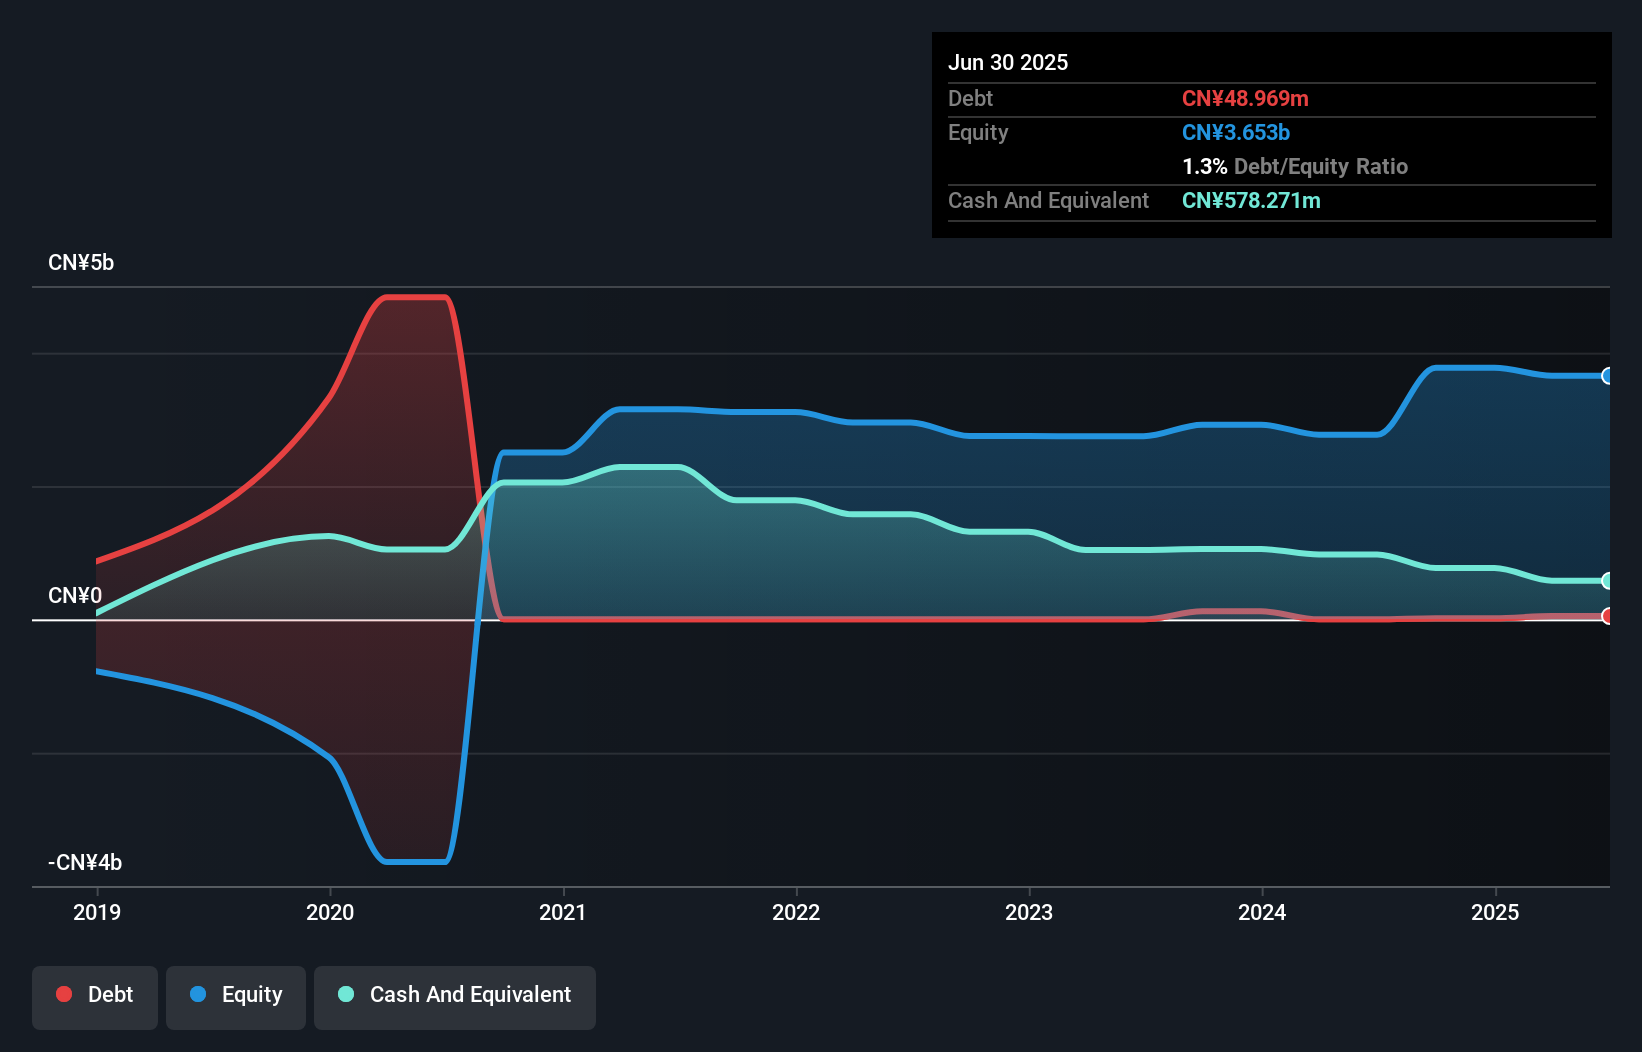Click the red Debt legend dot
Viewport: 1642px width, 1052px height.
[64, 994]
